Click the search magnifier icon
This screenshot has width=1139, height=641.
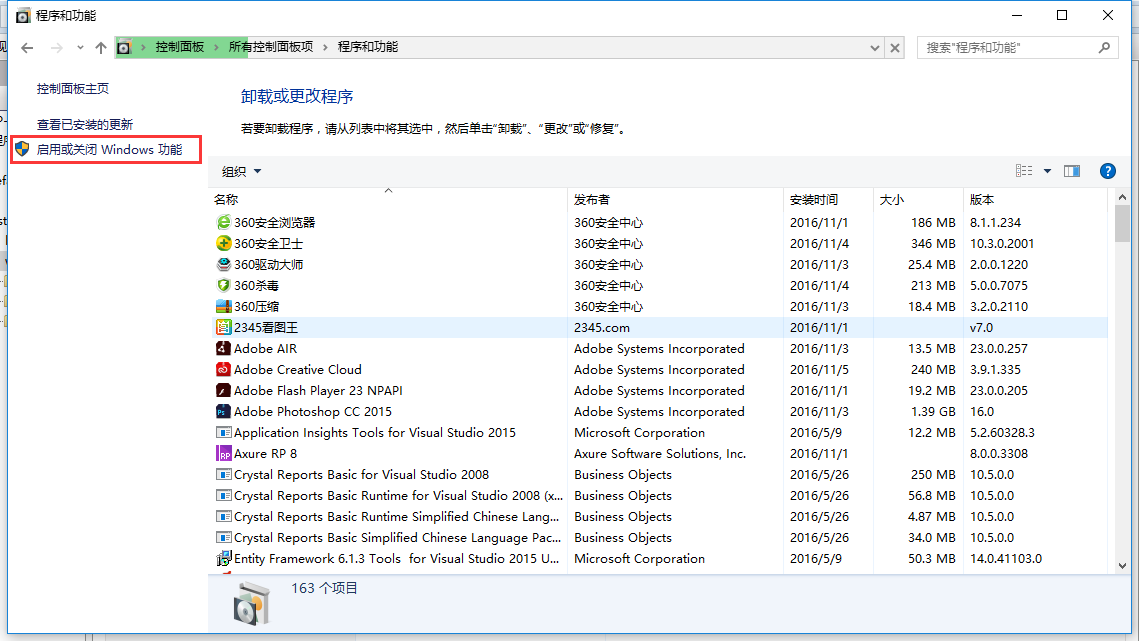click(1104, 47)
